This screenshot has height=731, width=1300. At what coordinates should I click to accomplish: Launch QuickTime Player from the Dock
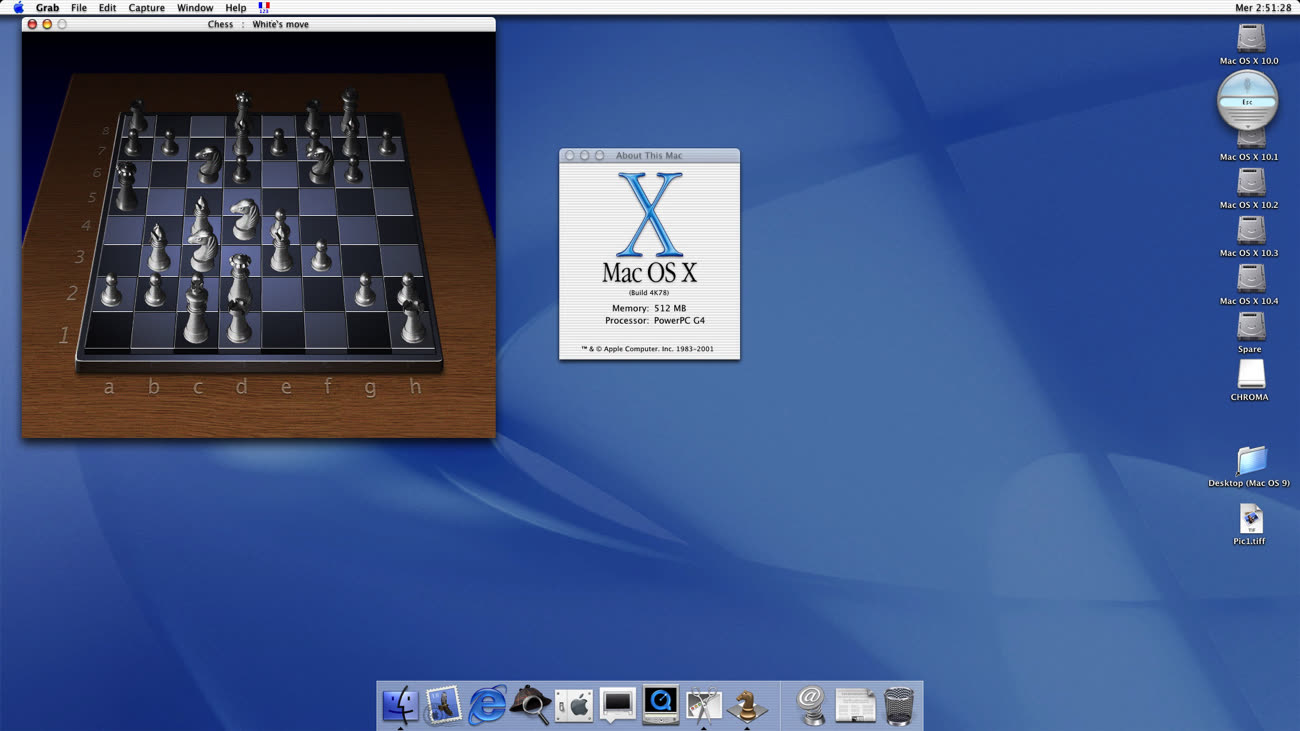(x=661, y=705)
